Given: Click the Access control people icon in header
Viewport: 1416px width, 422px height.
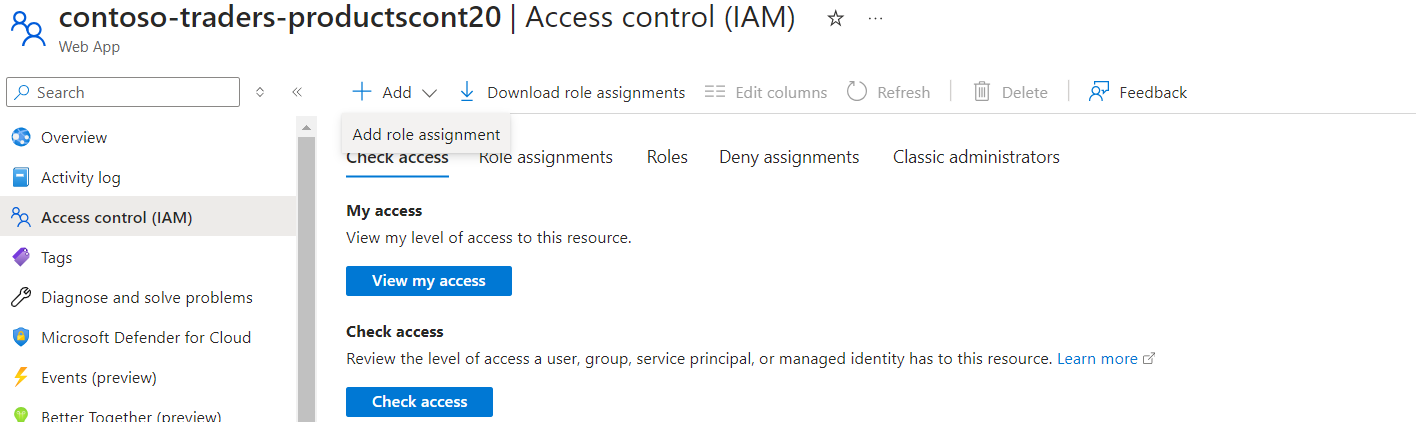Looking at the screenshot, I should [27, 28].
